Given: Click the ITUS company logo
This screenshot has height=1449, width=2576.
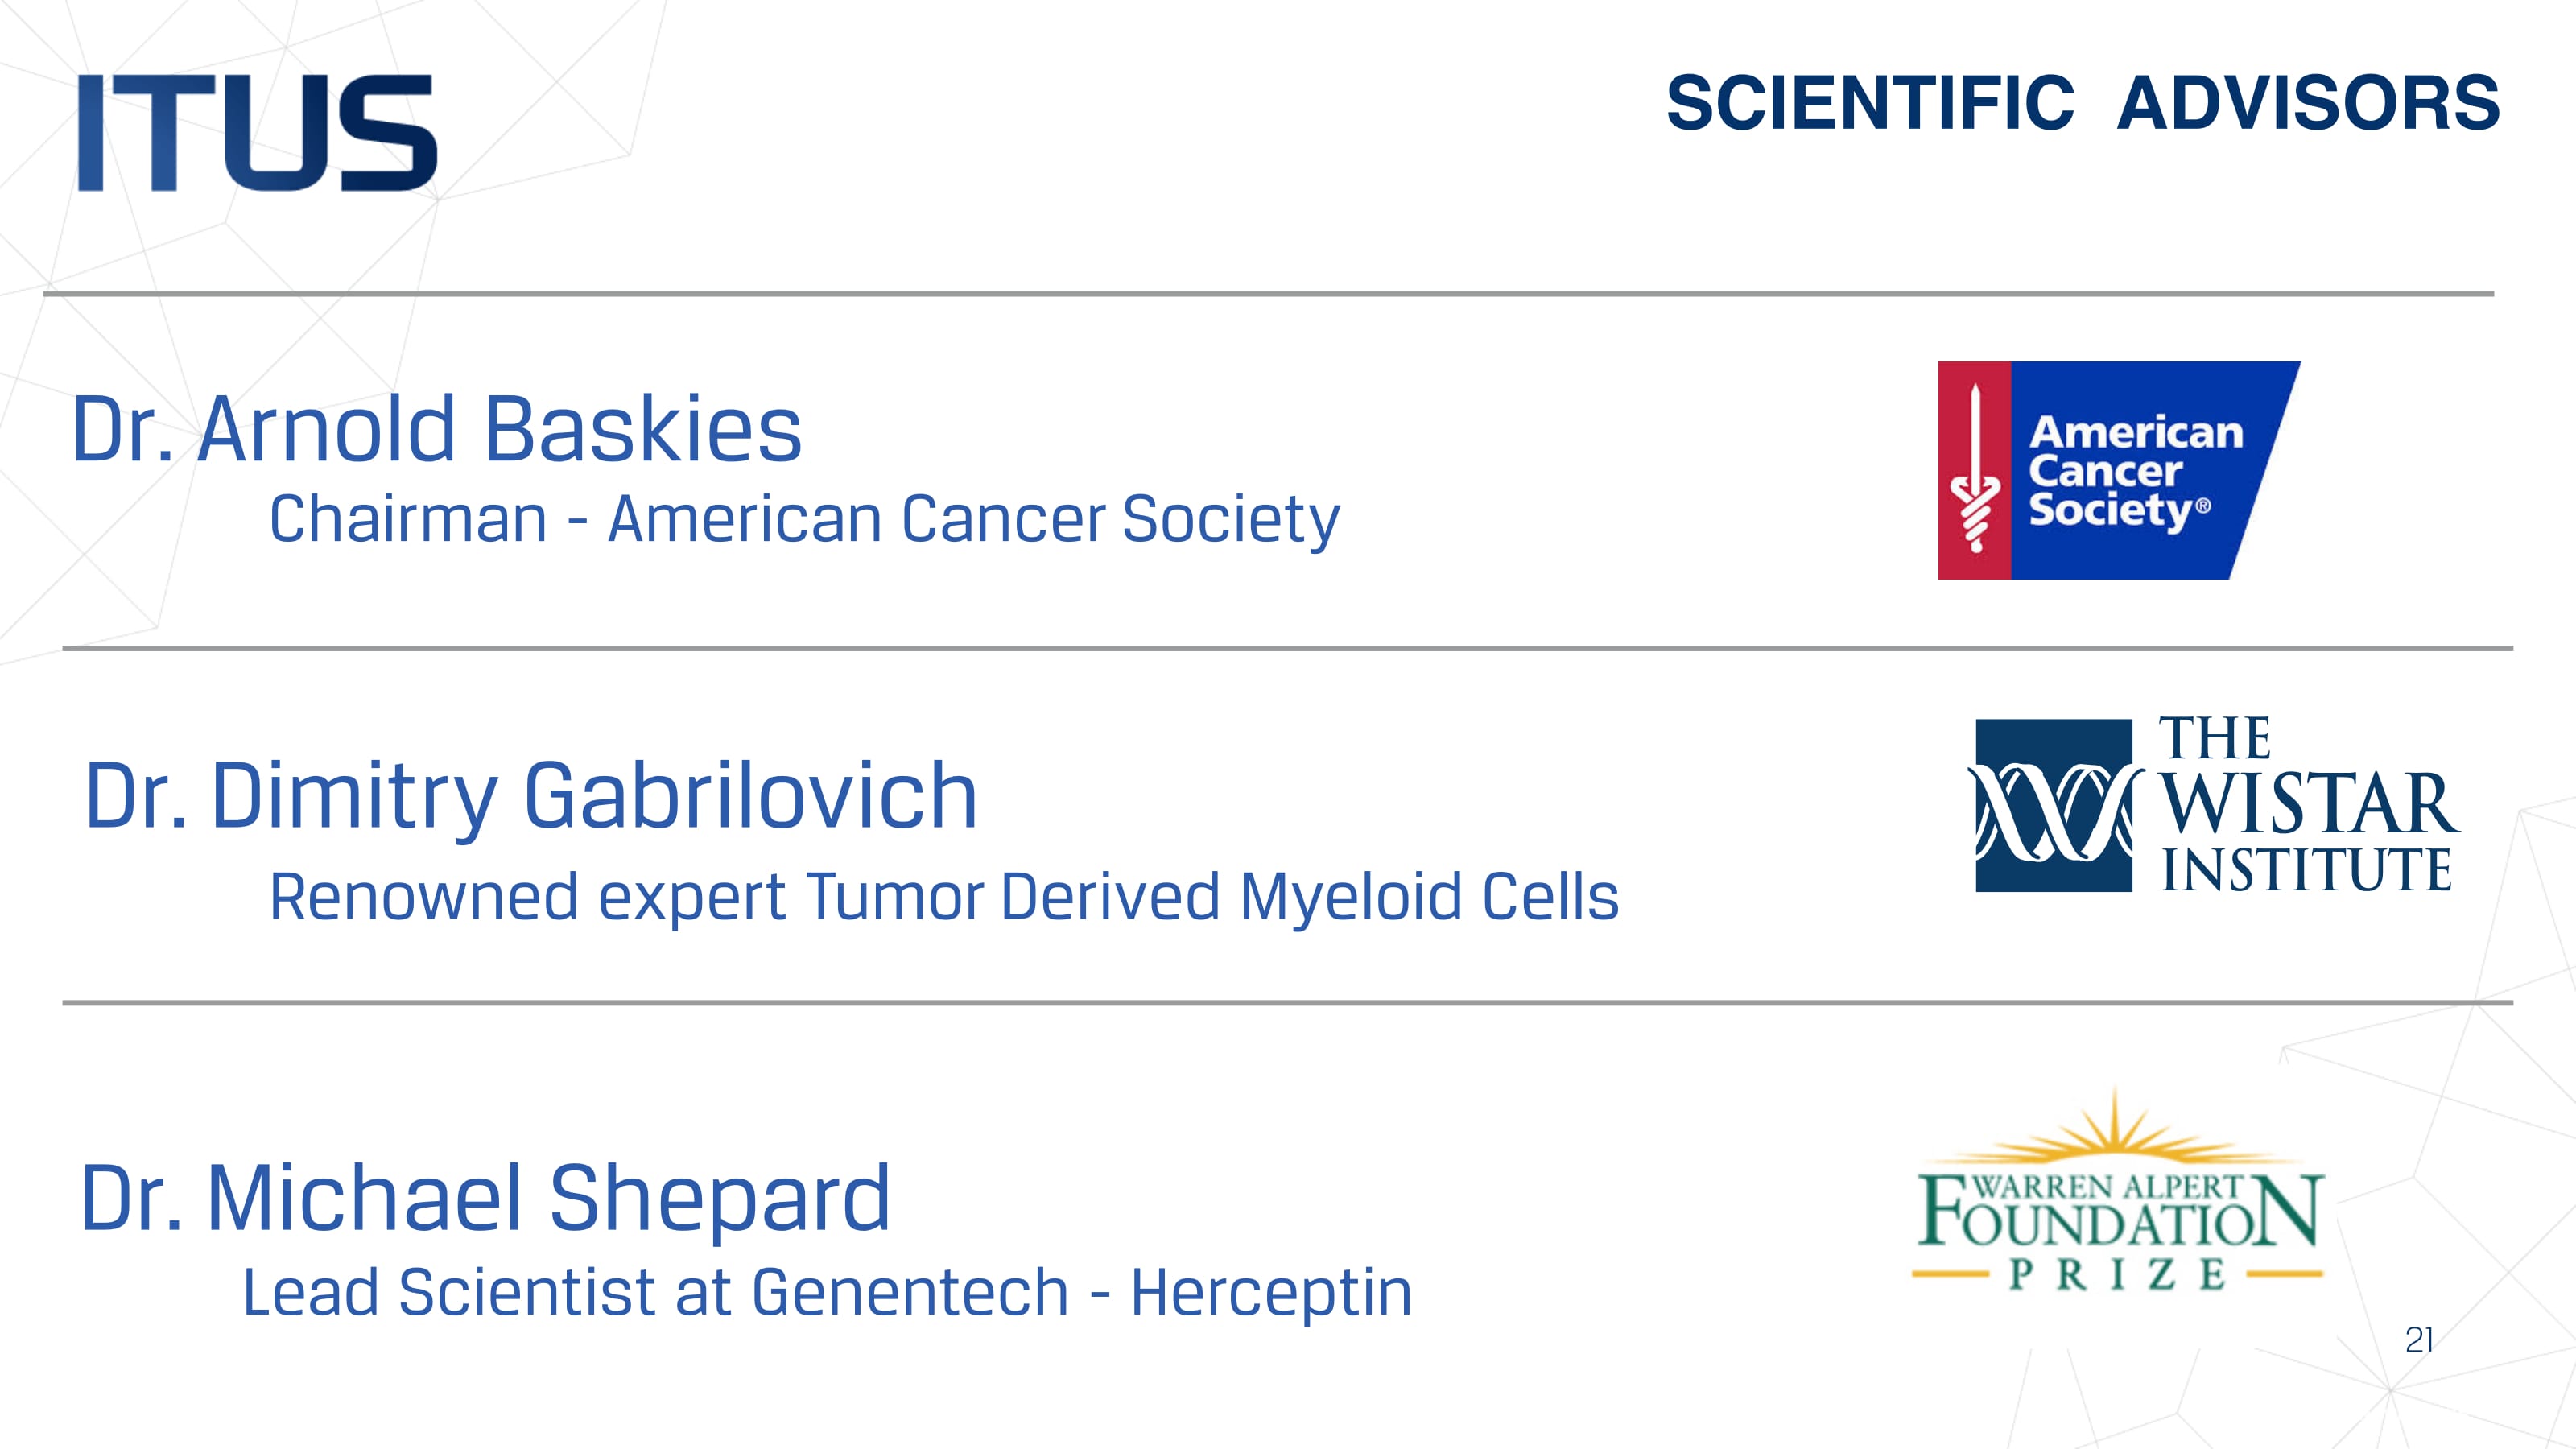Looking at the screenshot, I should [x=257, y=132].
